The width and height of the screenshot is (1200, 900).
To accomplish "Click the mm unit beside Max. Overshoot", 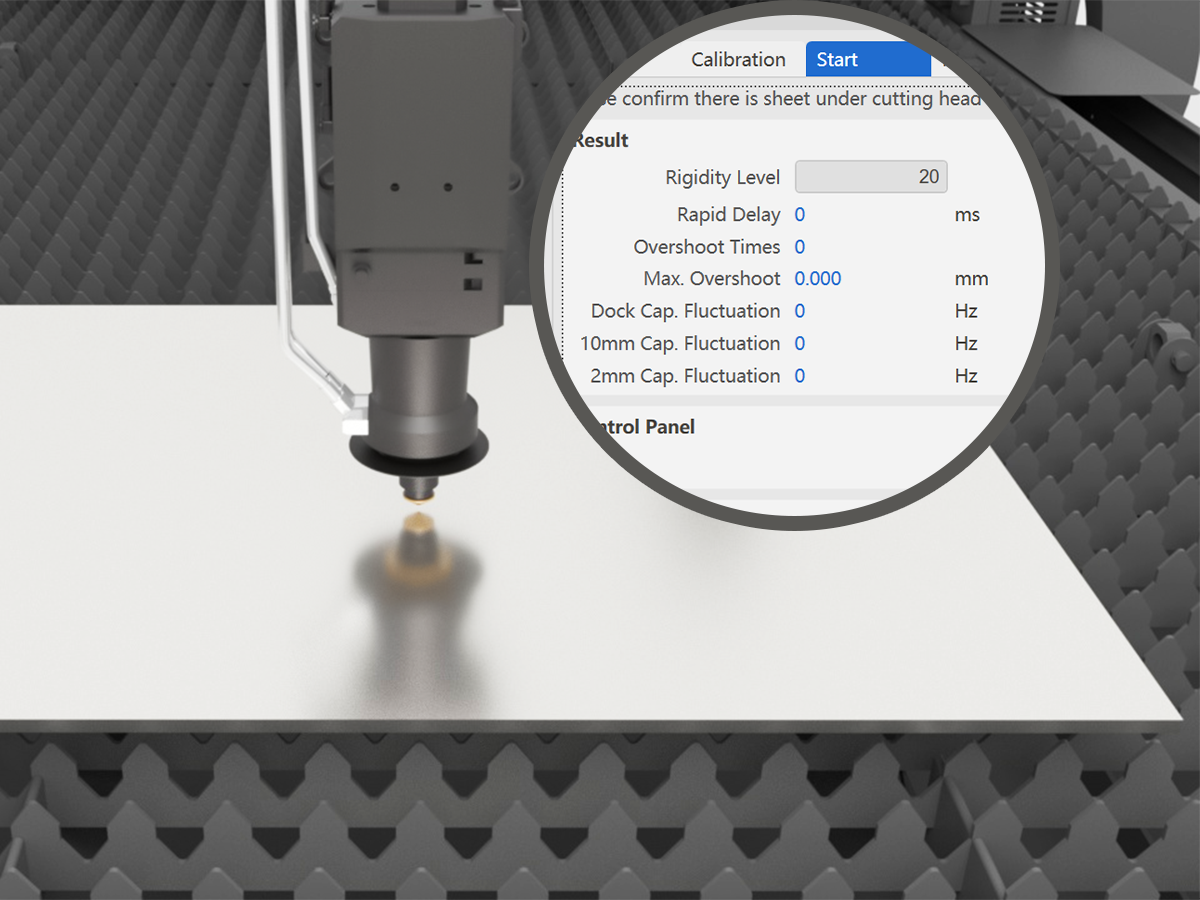I will pos(971,278).
